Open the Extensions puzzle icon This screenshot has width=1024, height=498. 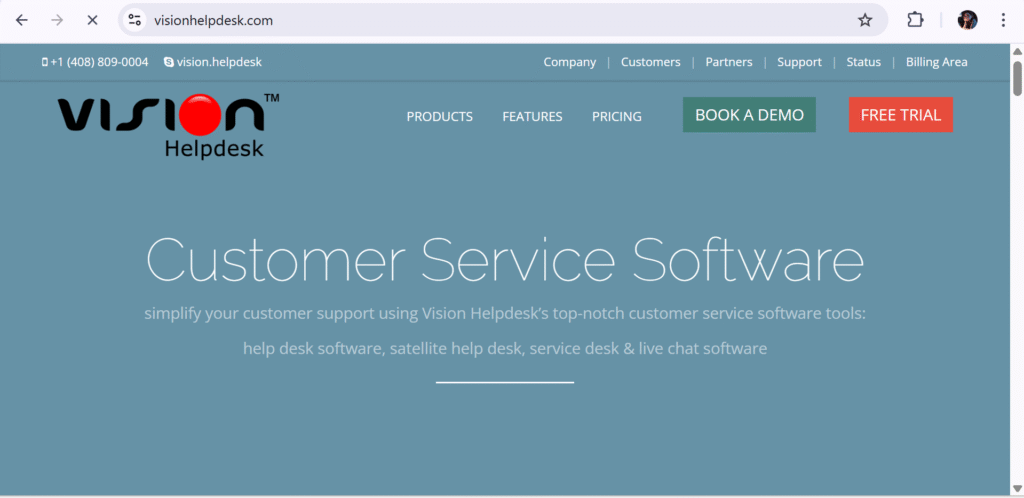(916, 20)
